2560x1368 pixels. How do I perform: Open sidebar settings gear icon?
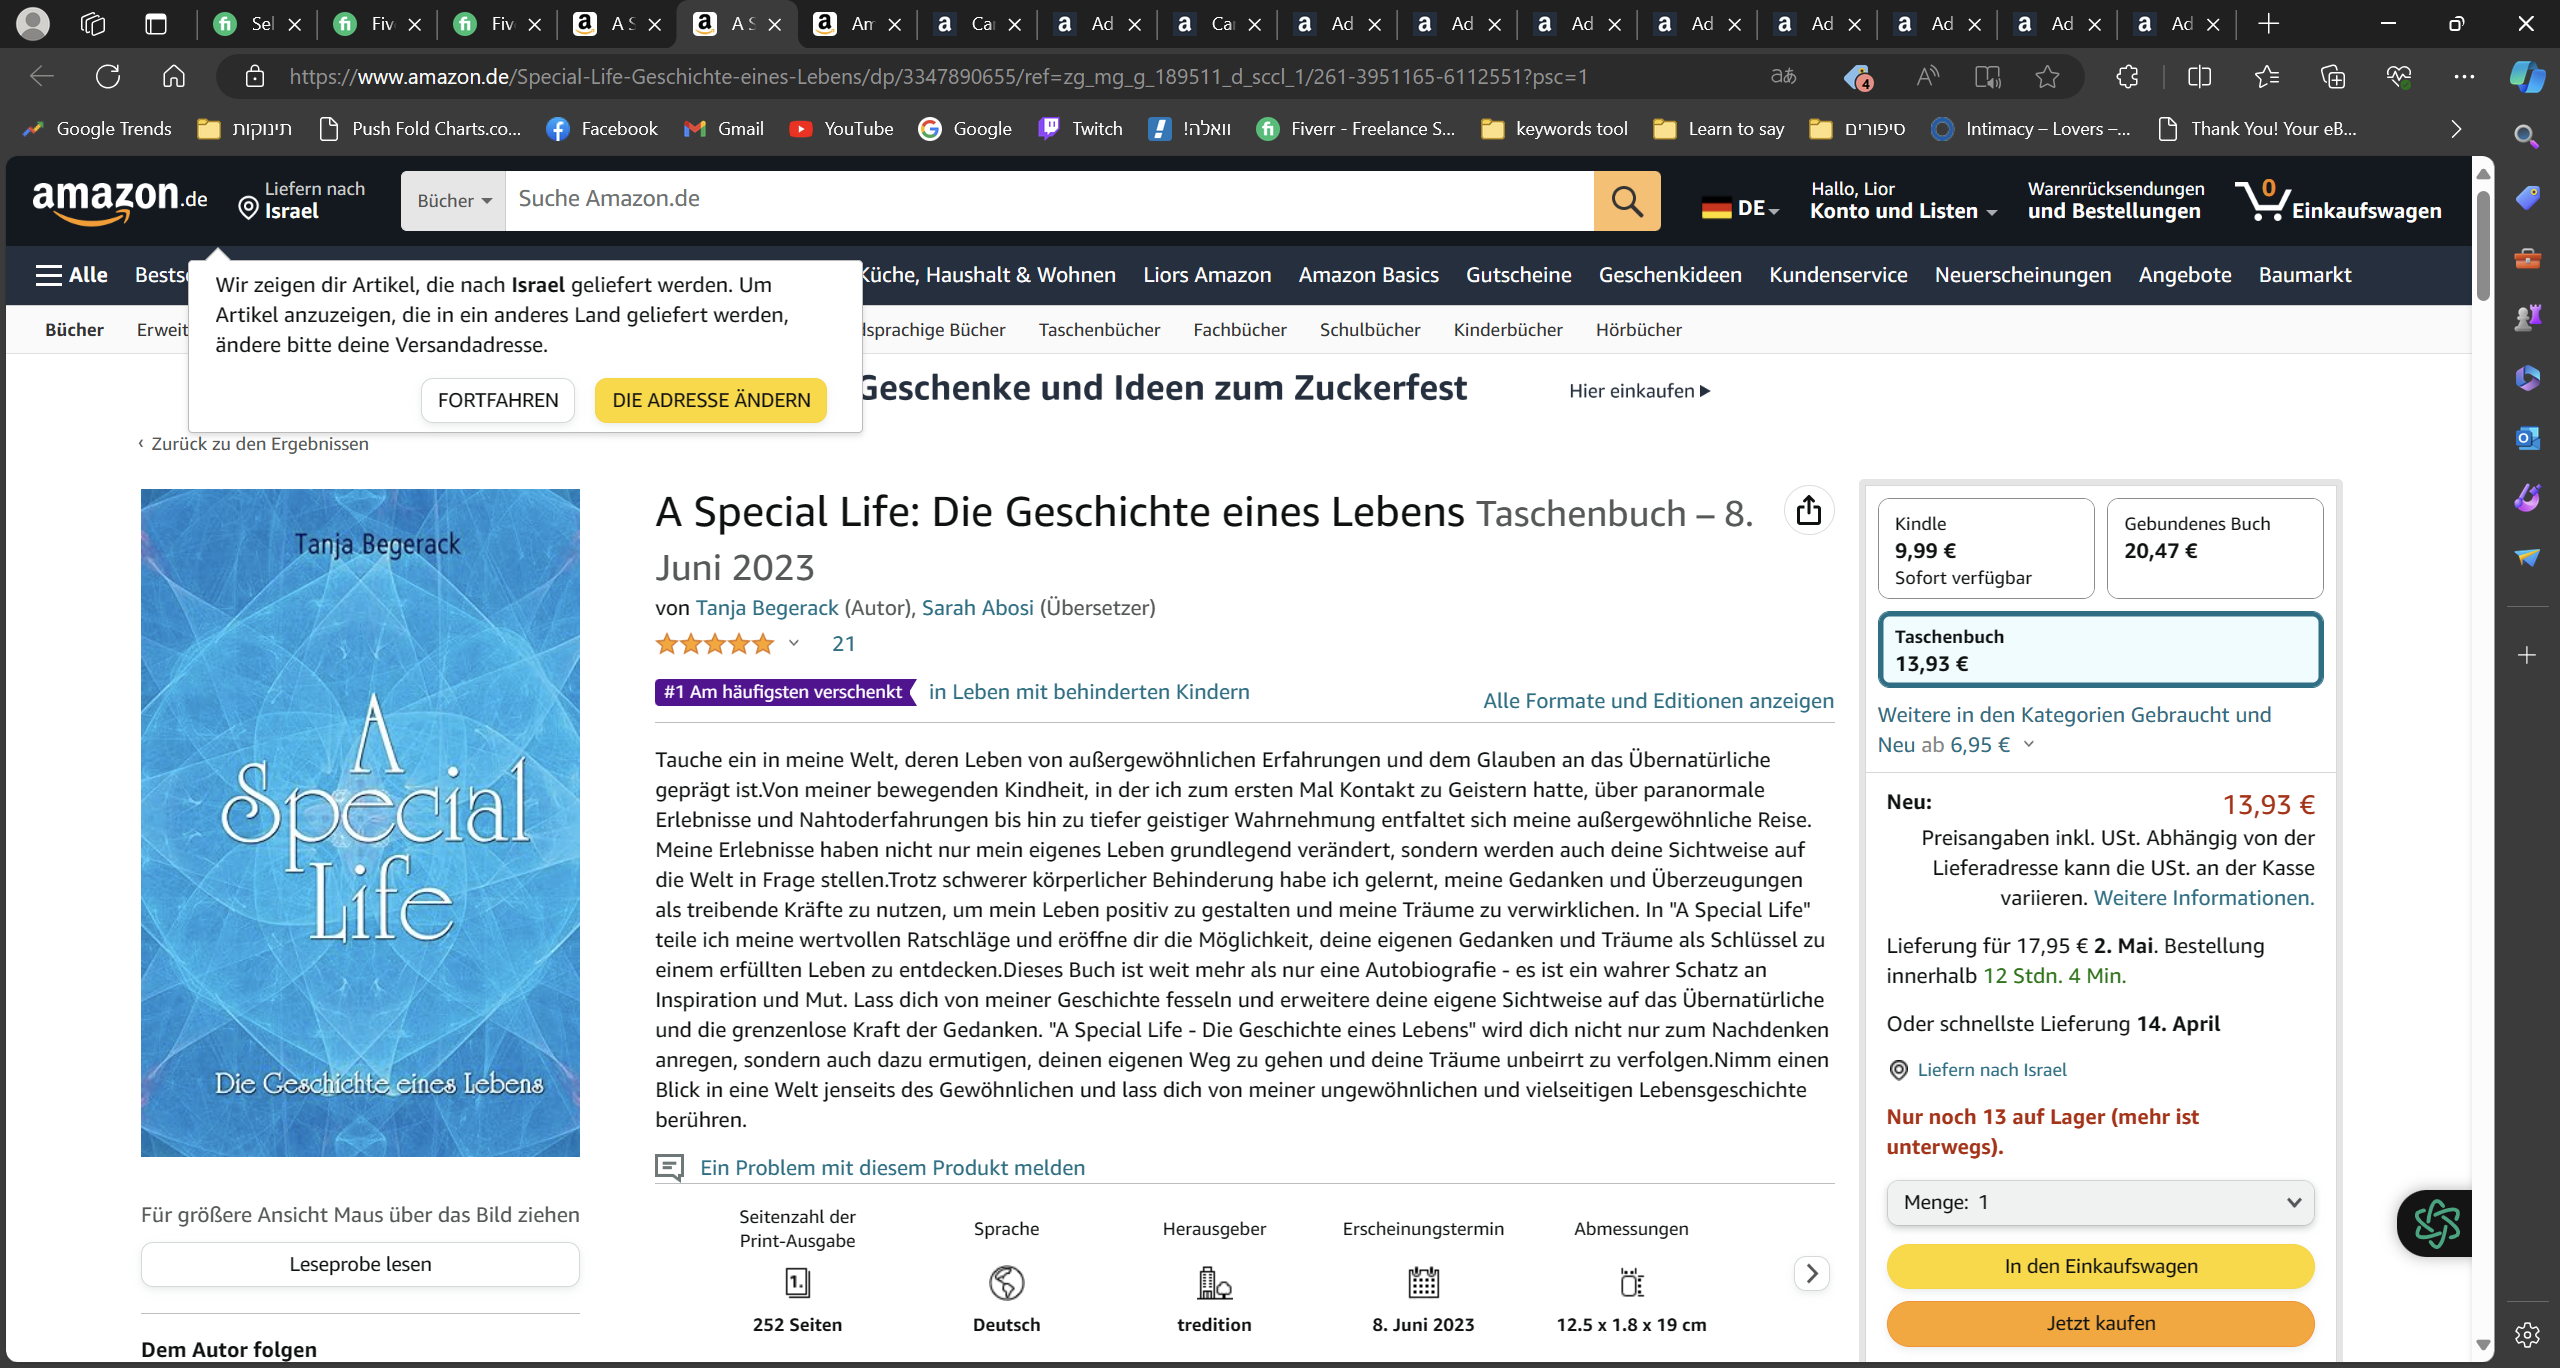(x=2527, y=1334)
